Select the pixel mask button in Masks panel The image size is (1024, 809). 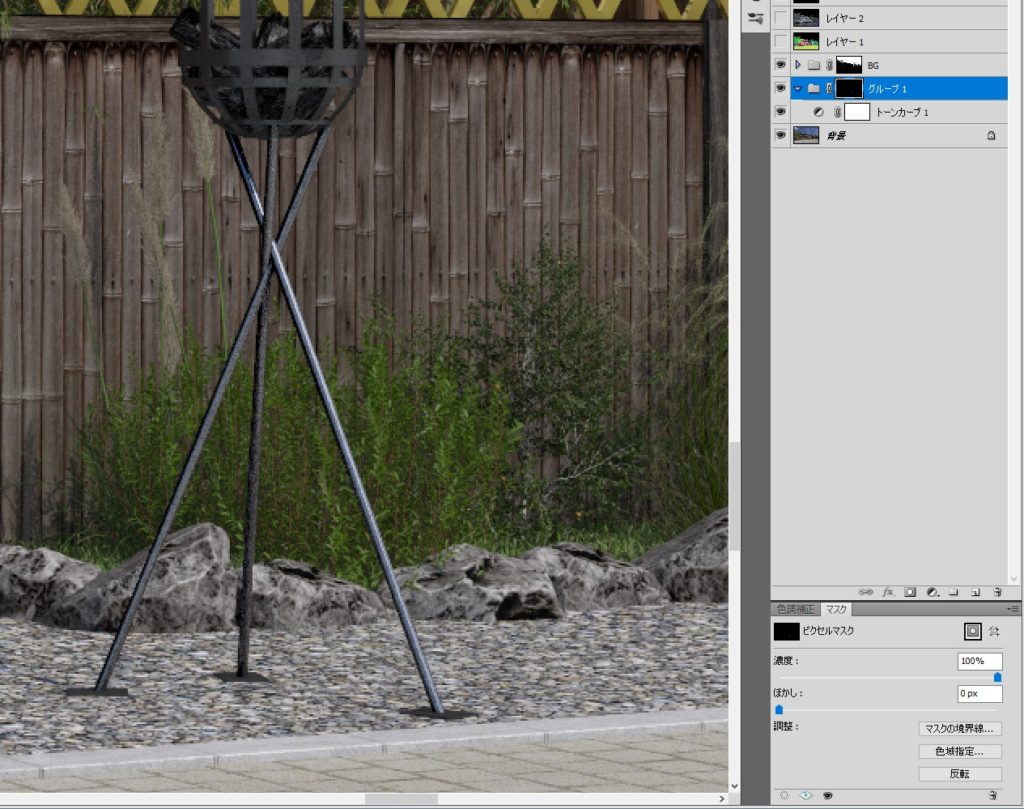971,632
